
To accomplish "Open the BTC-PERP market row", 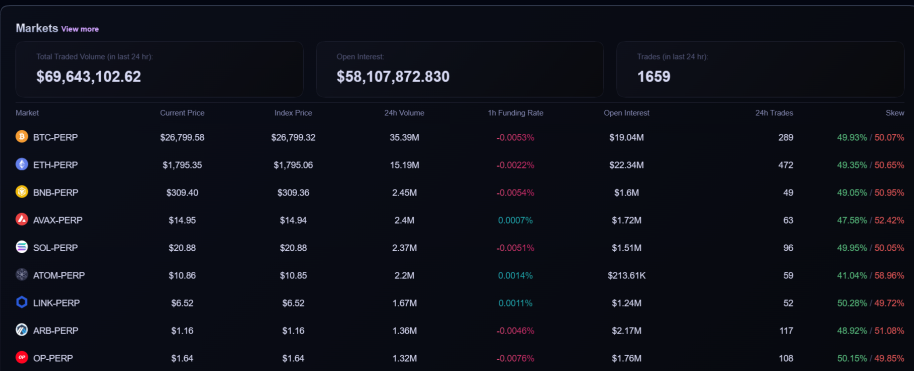I will tap(460, 138).
